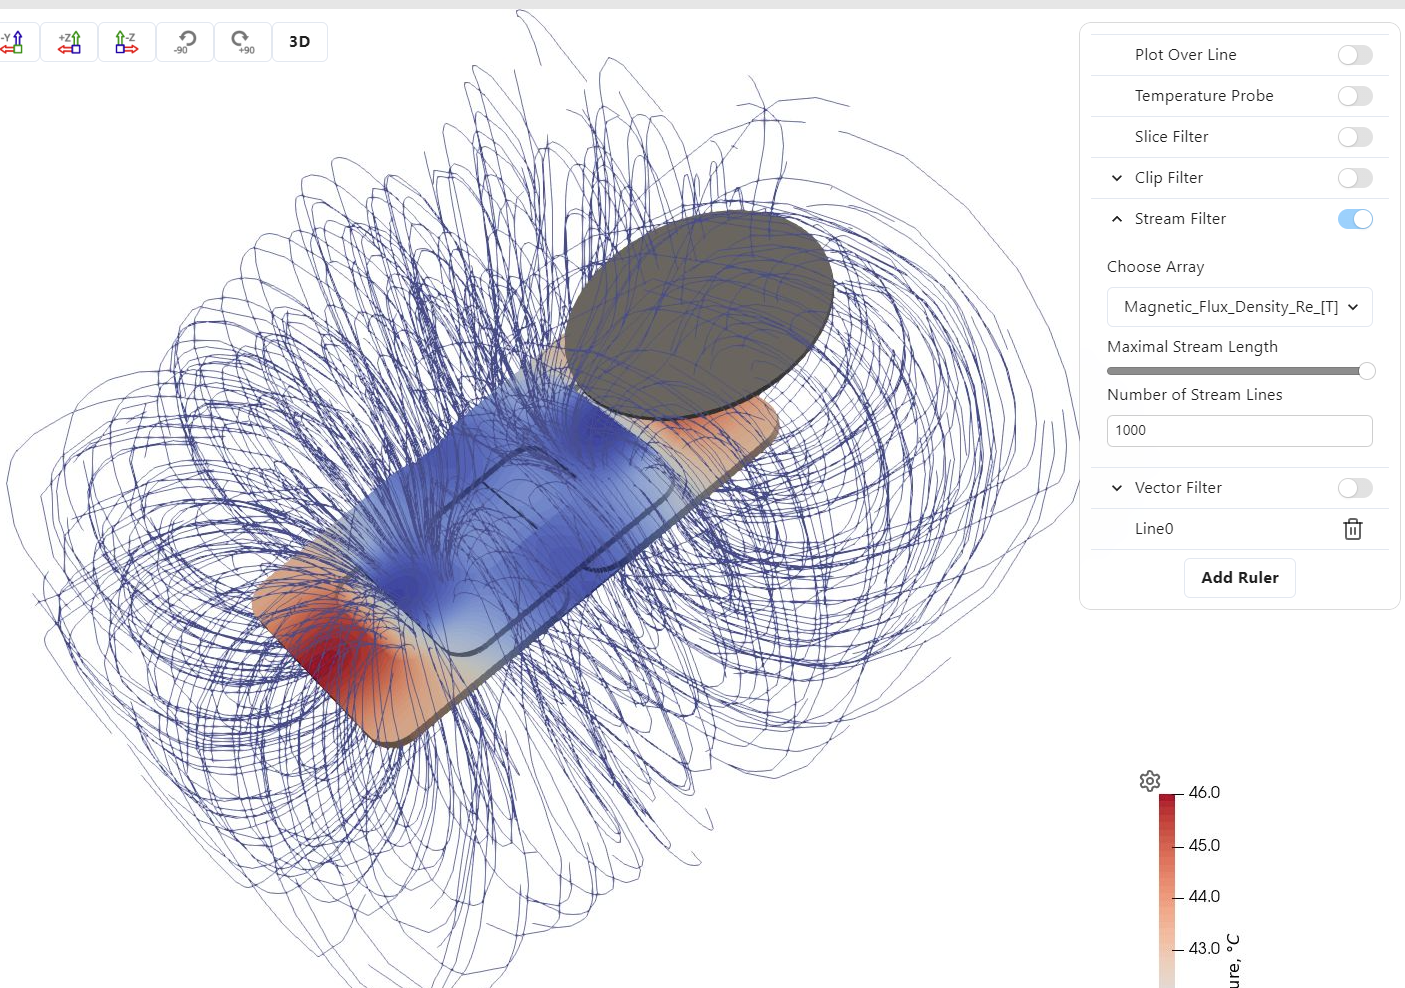Click the Add Ruler button
Image resolution: width=1405 pixels, height=988 pixels.
point(1239,578)
